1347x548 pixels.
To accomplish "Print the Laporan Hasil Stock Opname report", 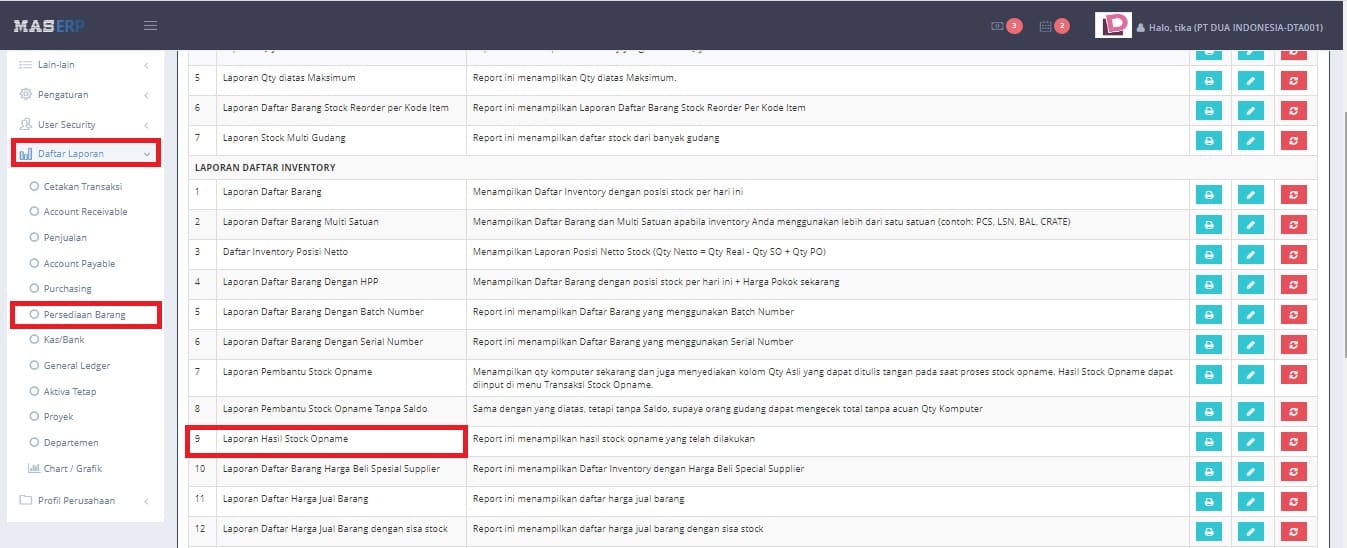I will (1208, 442).
